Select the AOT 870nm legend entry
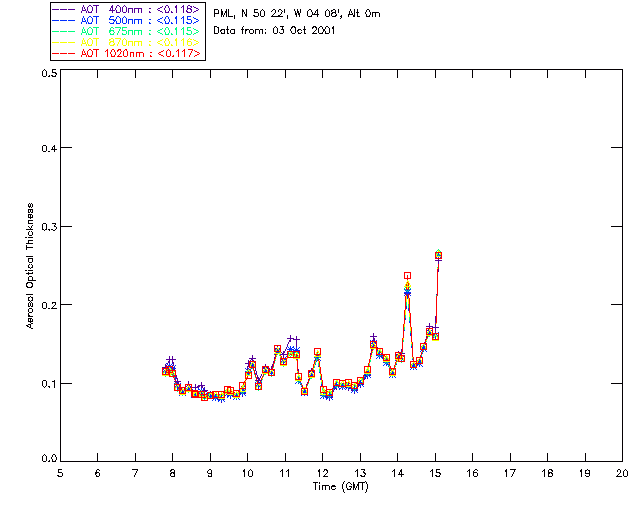 coord(126,42)
